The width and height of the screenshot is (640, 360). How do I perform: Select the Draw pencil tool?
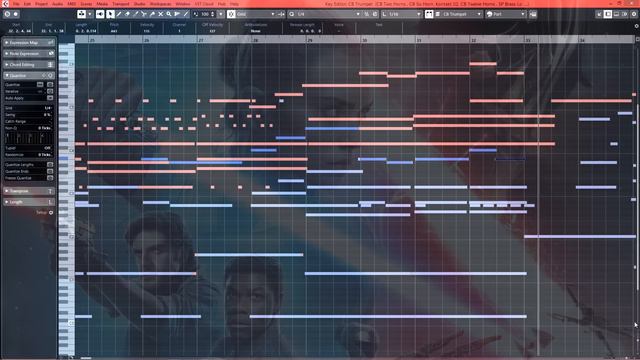click(x=119, y=14)
